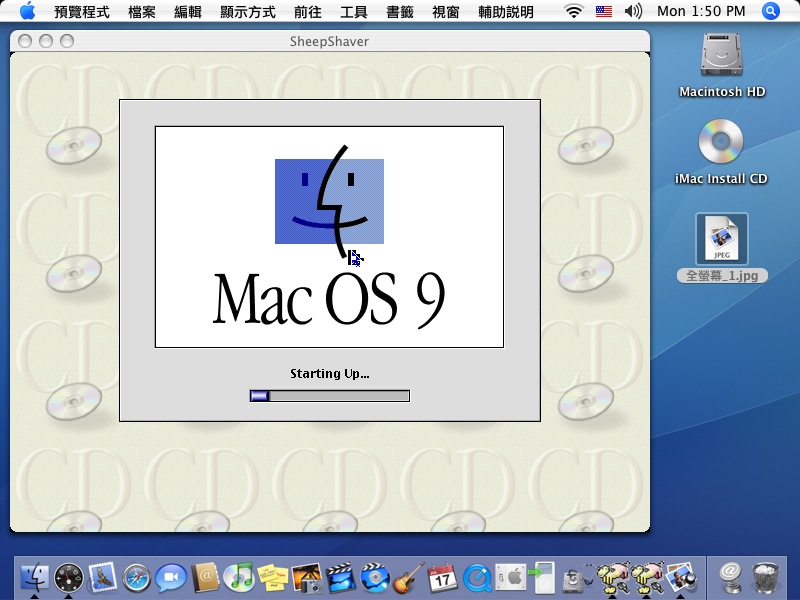Click the Wi-Fi status menu icon
The width and height of the screenshot is (800, 600).
[574, 11]
